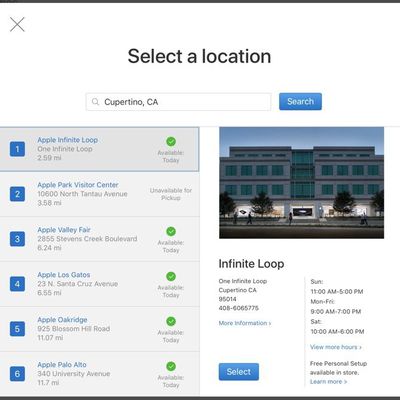
Task: Click the number 3 badge for Valley Fair
Action: point(17,239)
